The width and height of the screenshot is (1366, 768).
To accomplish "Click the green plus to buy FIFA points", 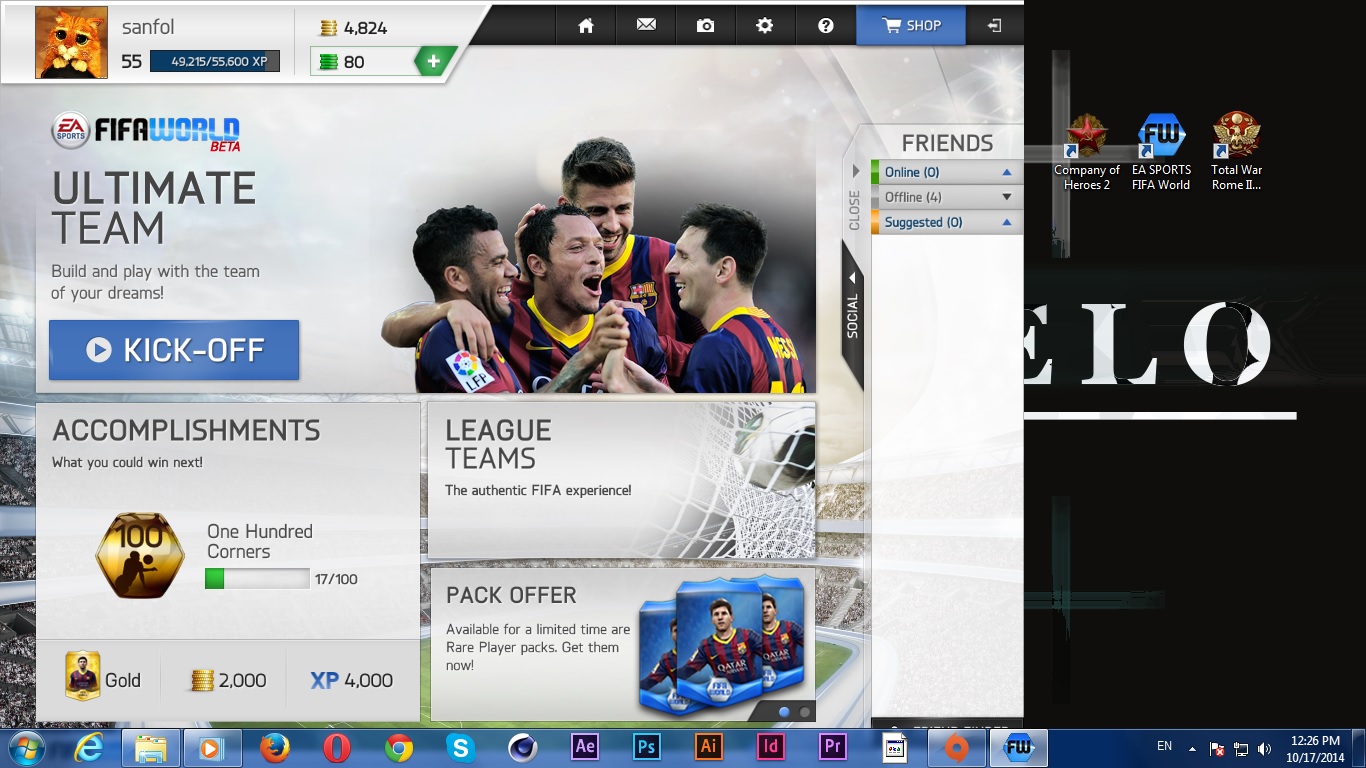I will point(432,60).
